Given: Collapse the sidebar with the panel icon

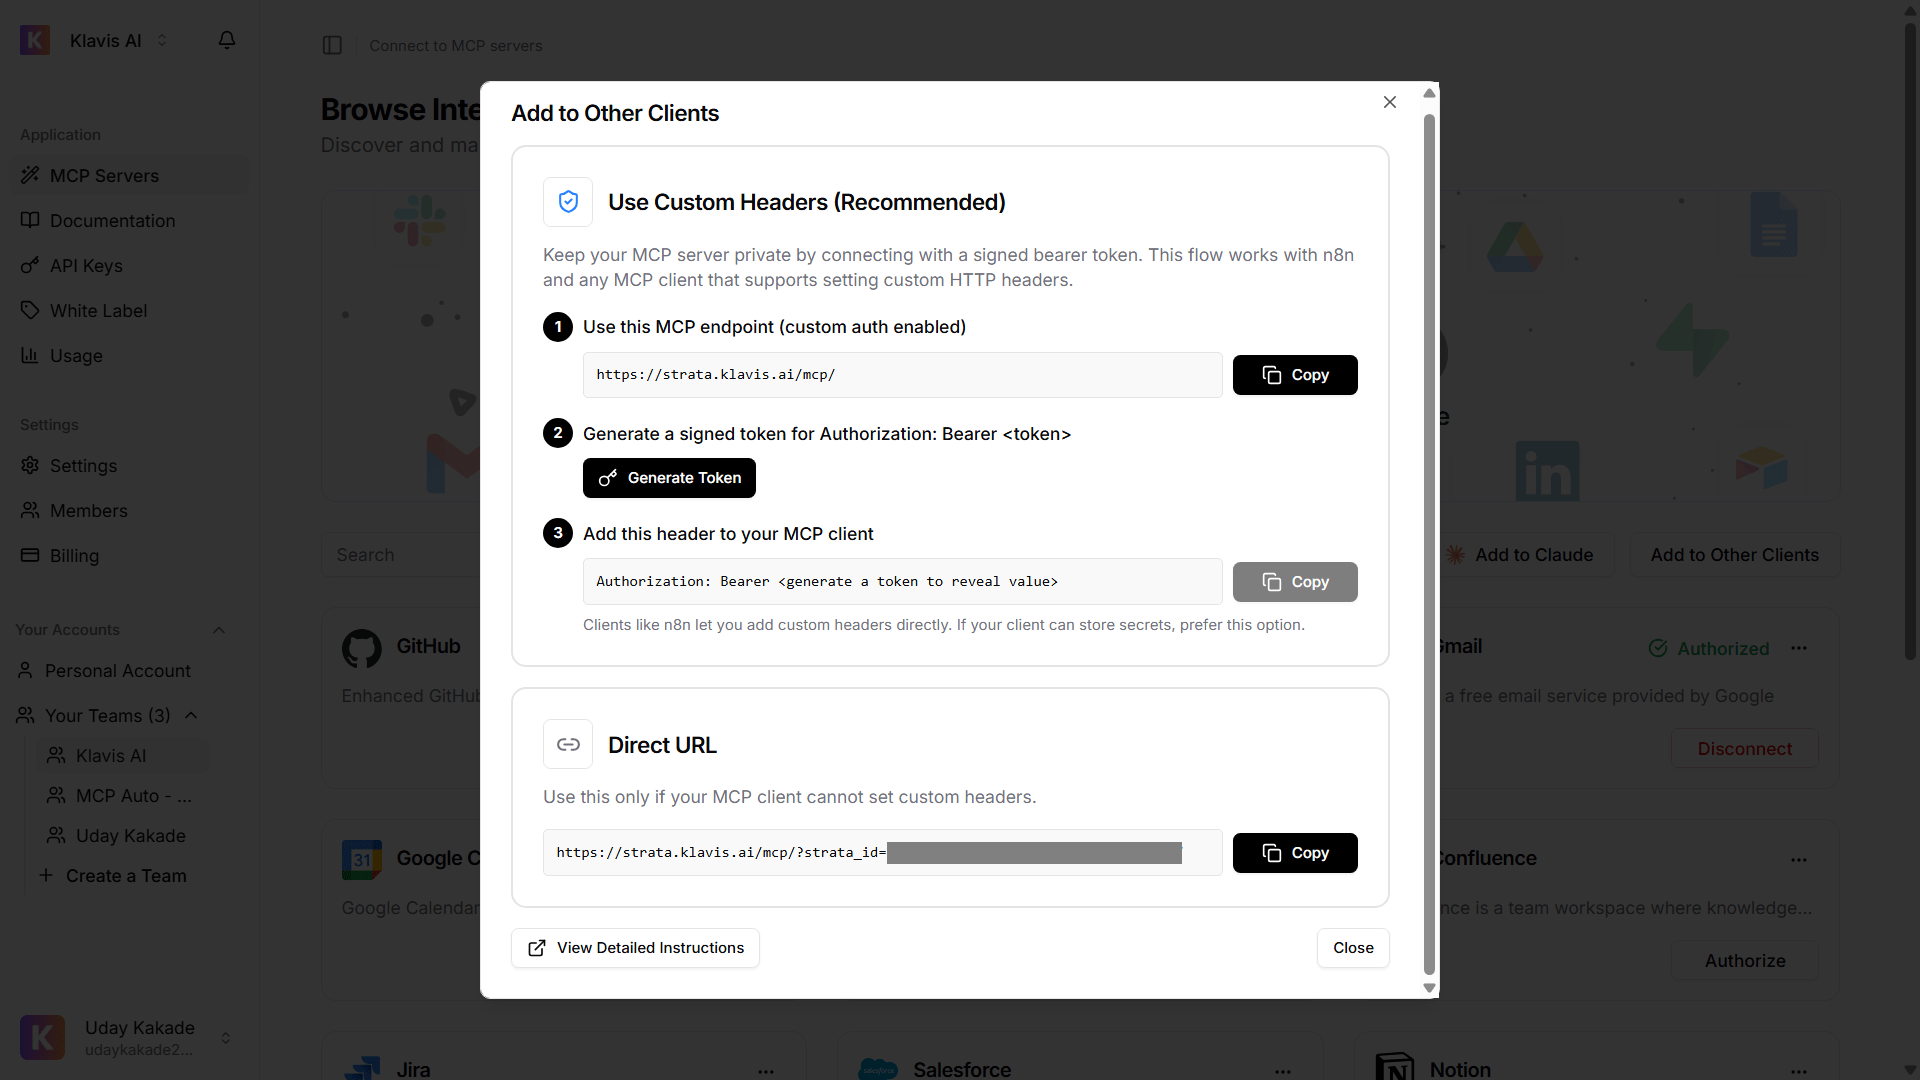Looking at the screenshot, I should [333, 45].
